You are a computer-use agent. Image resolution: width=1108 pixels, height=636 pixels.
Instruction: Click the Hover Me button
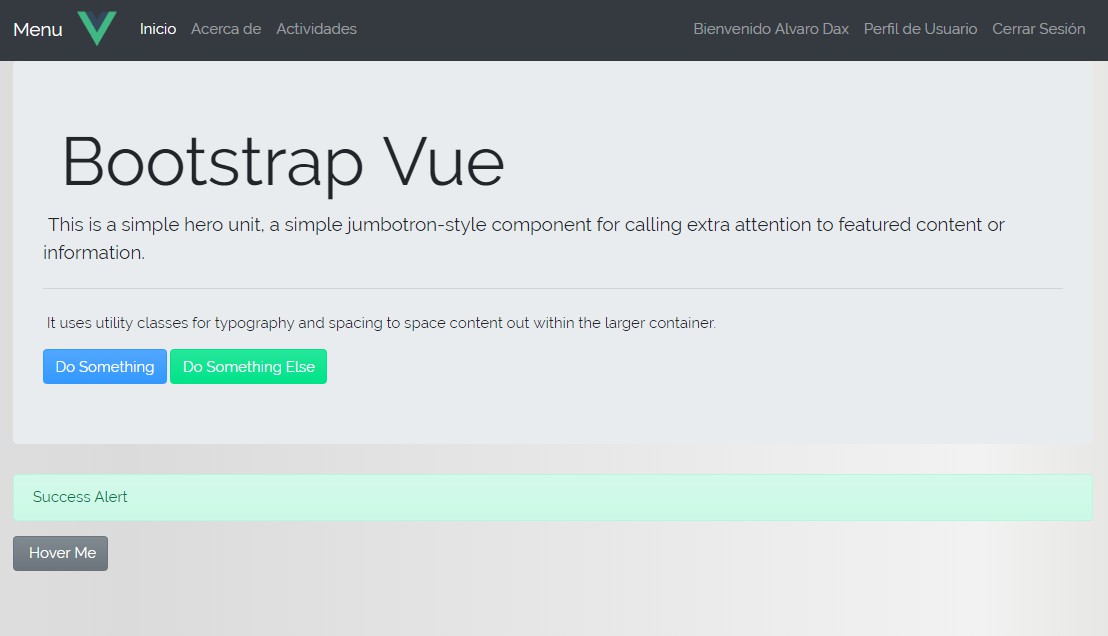(61, 553)
